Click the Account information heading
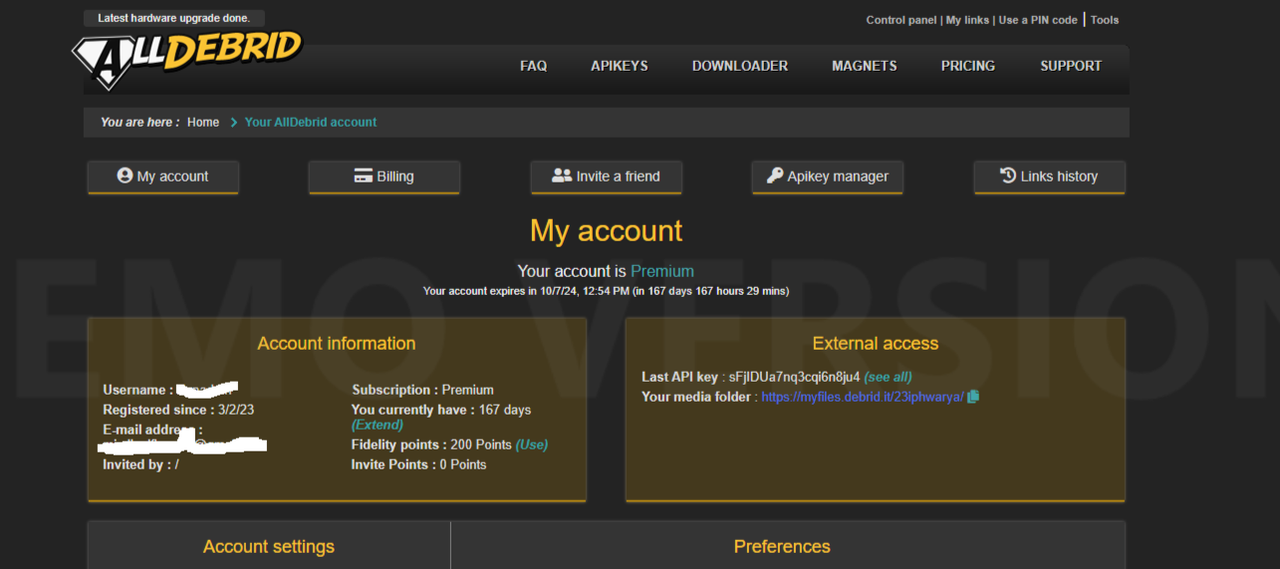 pos(337,343)
